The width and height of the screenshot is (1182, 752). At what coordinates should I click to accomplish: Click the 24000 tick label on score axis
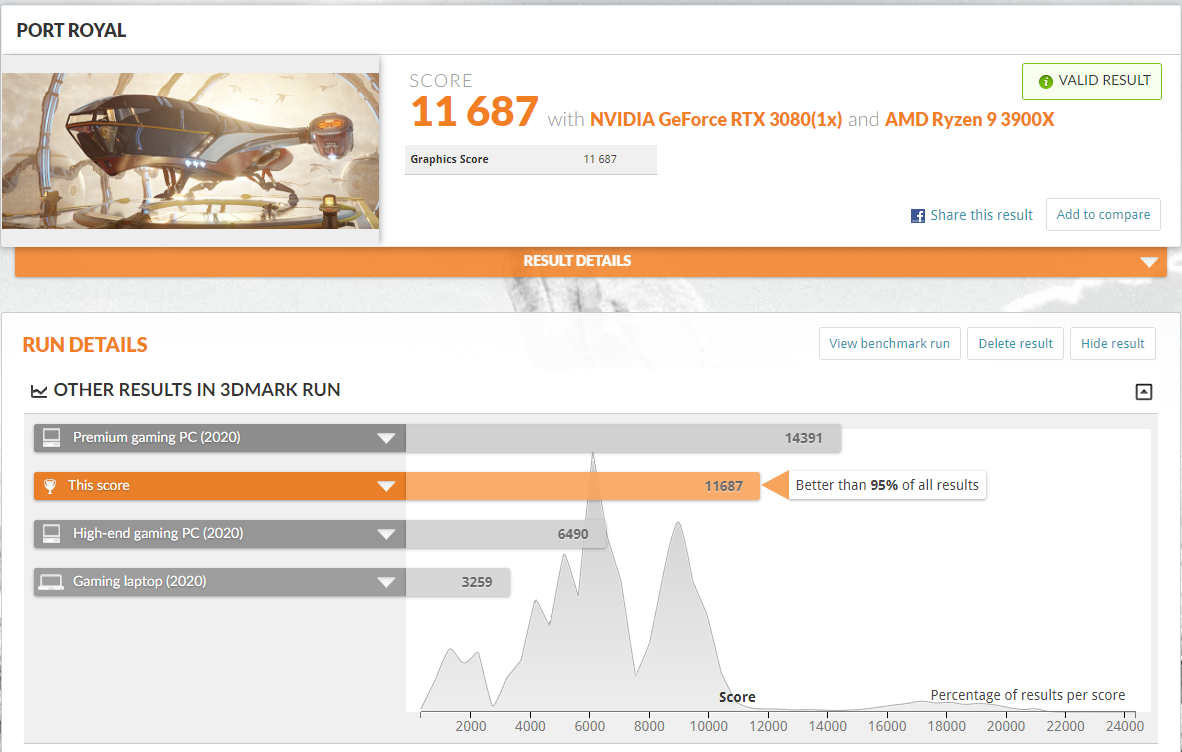click(x=1125, y=726)
